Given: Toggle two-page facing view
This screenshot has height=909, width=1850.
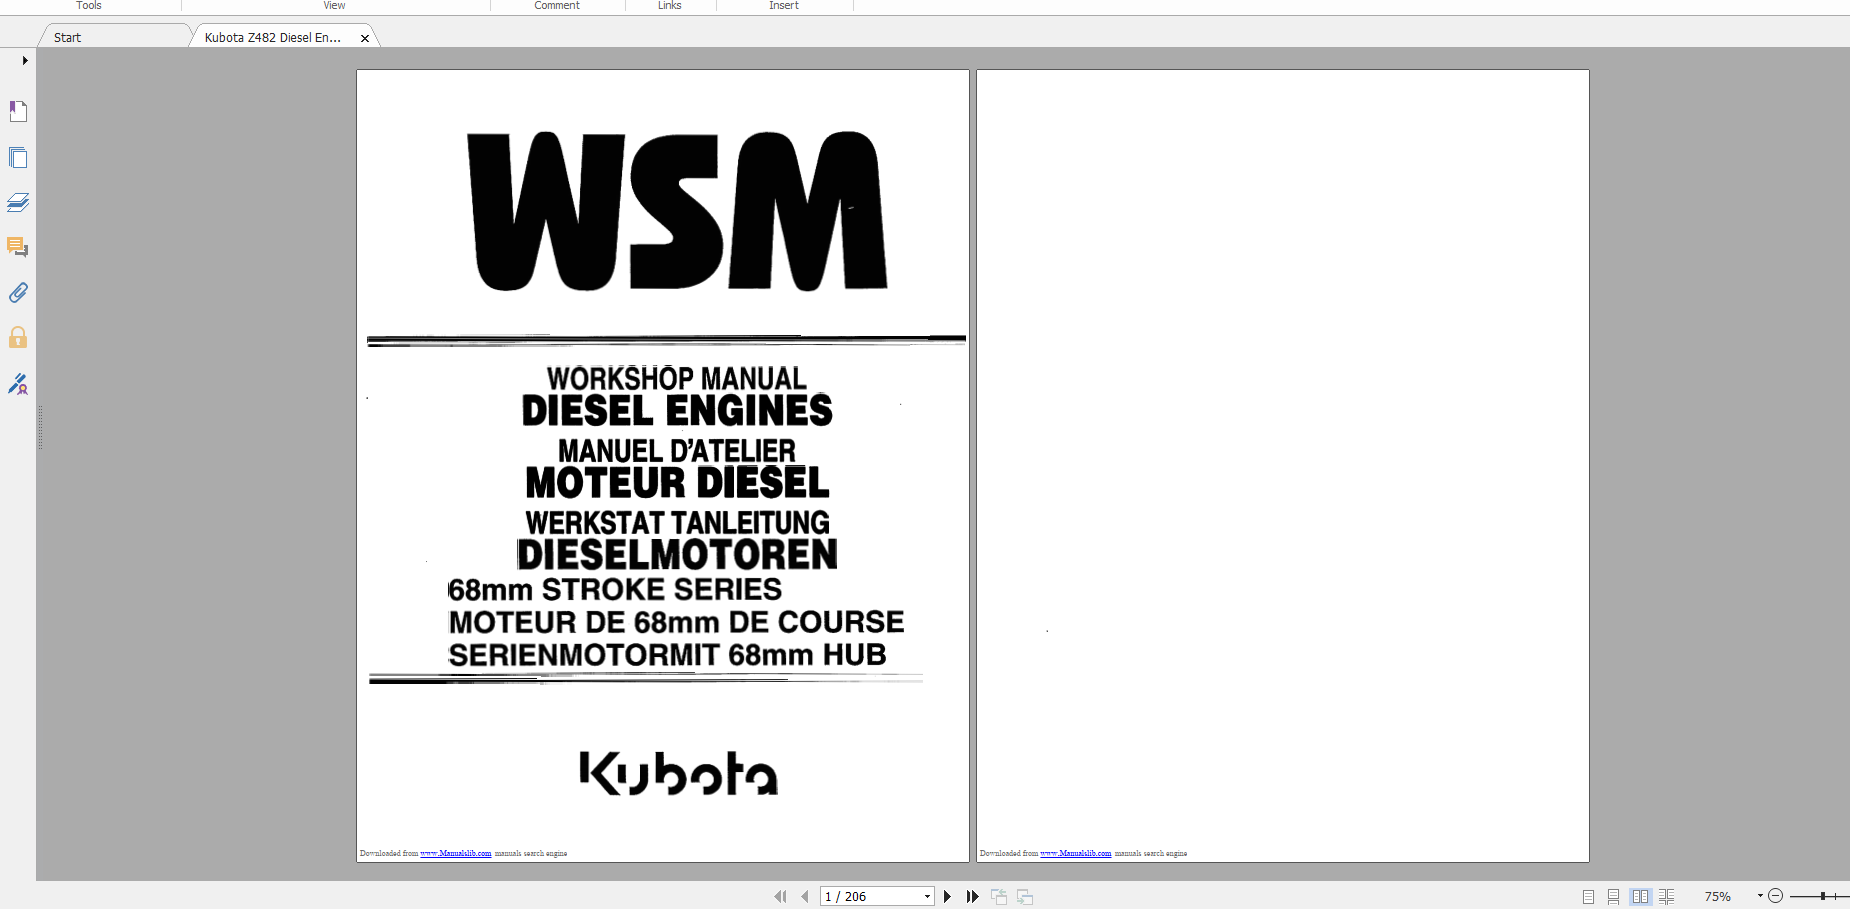Looking at the screenshot, I should (1640, 897).
